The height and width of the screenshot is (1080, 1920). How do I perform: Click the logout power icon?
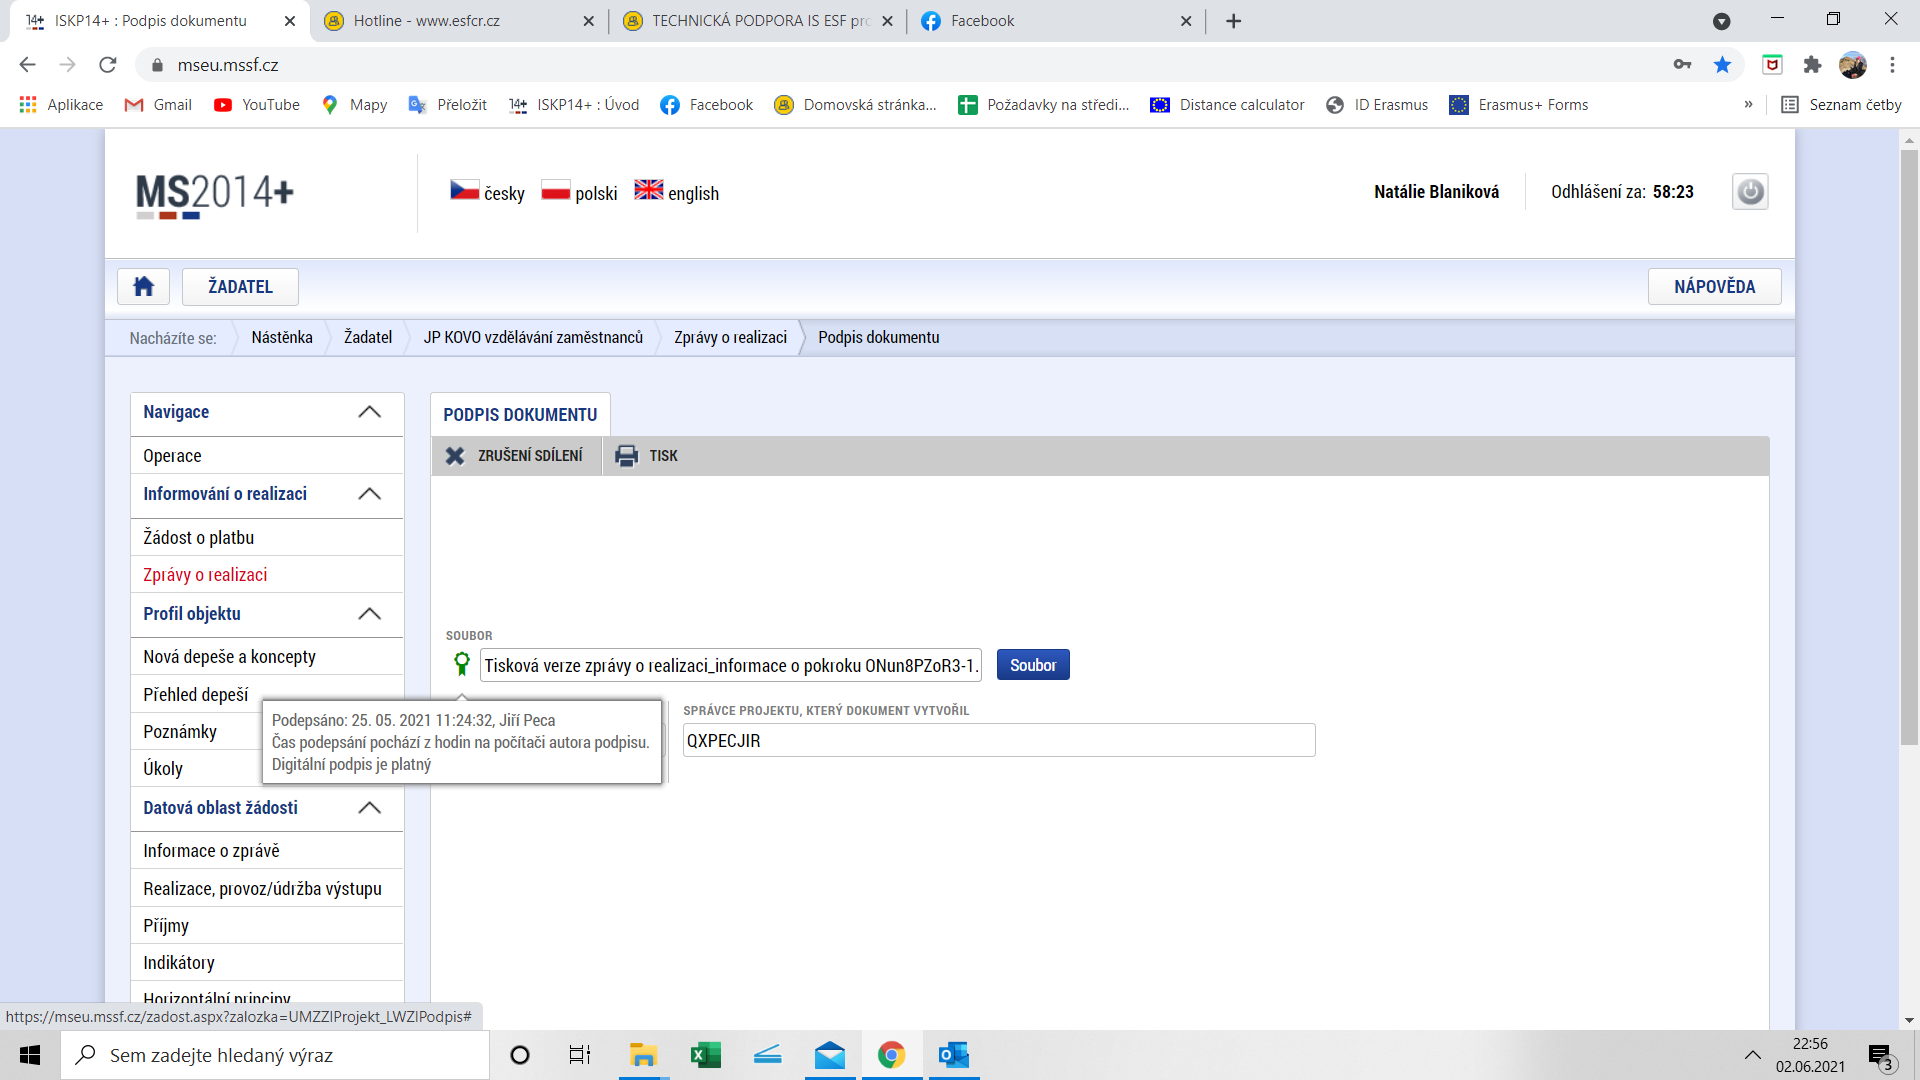tap(1750, 192)
